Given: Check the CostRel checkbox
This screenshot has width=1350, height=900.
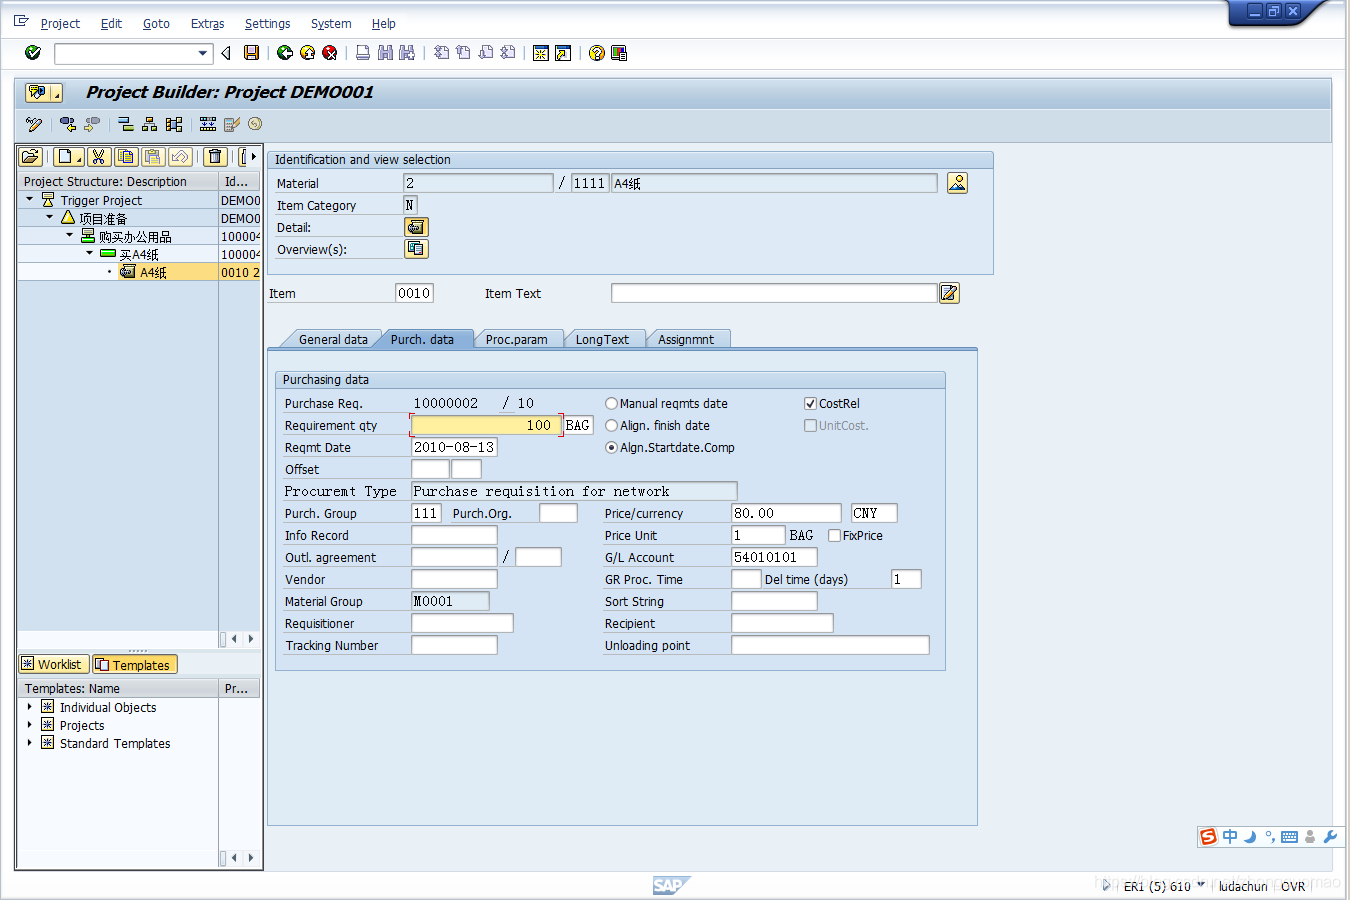Looking at the screenshot, I should tap(810, 404).
